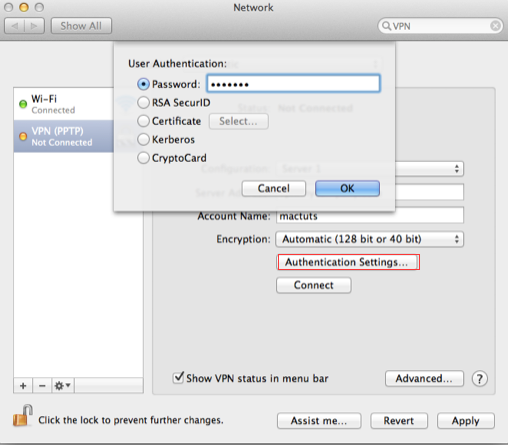
Task: Open the gear action menu below service list
Action: pos(63,386)
